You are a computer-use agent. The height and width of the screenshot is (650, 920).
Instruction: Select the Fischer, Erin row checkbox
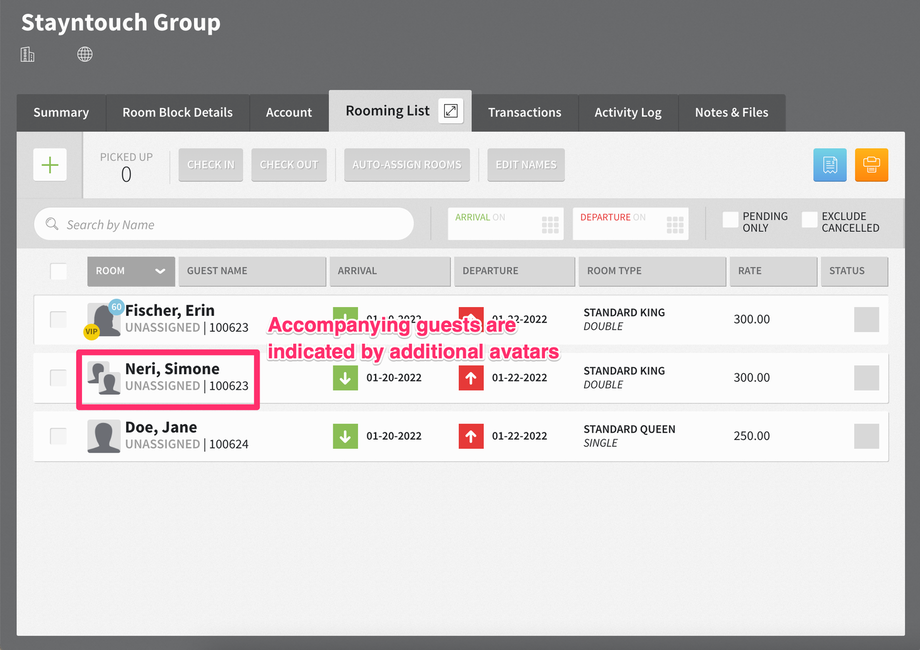click(58, 319)
